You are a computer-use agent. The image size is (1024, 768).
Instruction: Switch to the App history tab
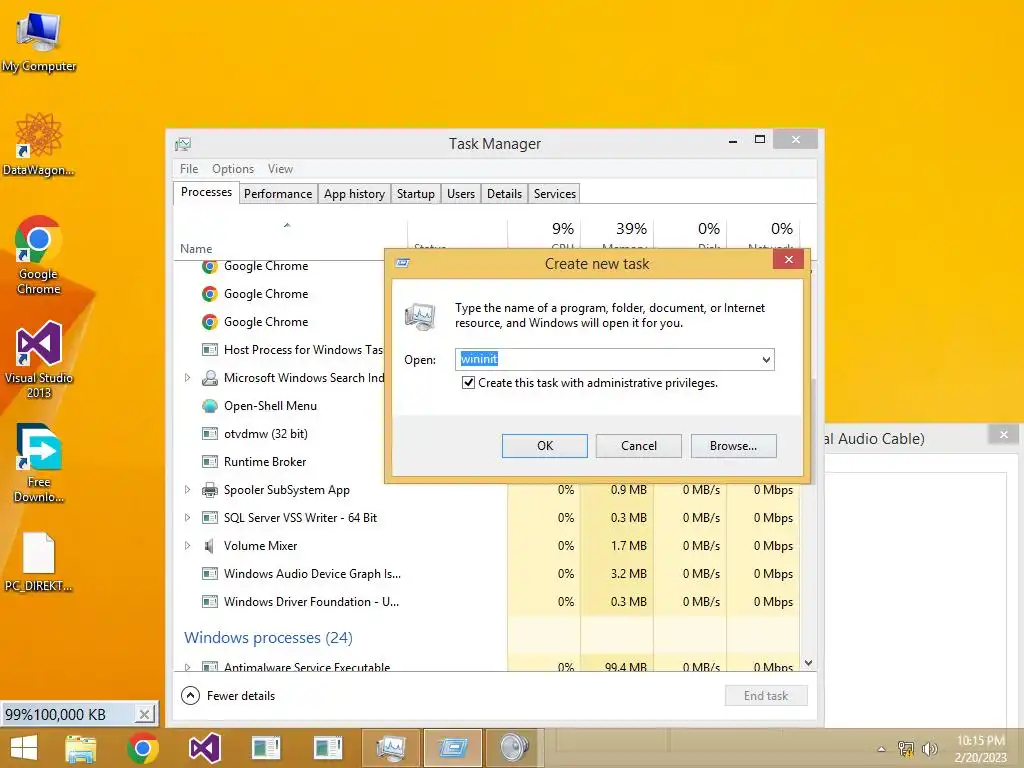354,194
